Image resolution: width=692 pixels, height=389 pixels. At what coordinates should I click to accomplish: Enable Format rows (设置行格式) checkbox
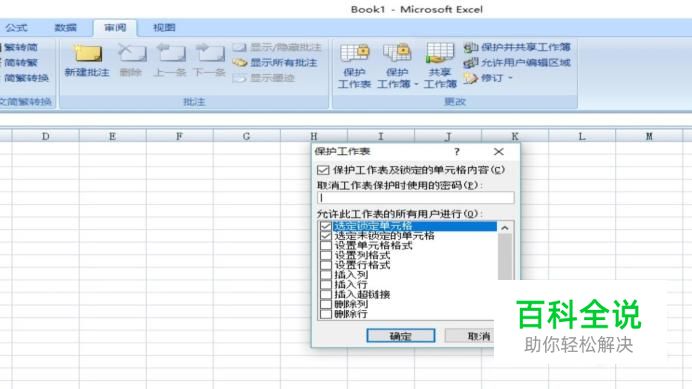tap(326, 265)
